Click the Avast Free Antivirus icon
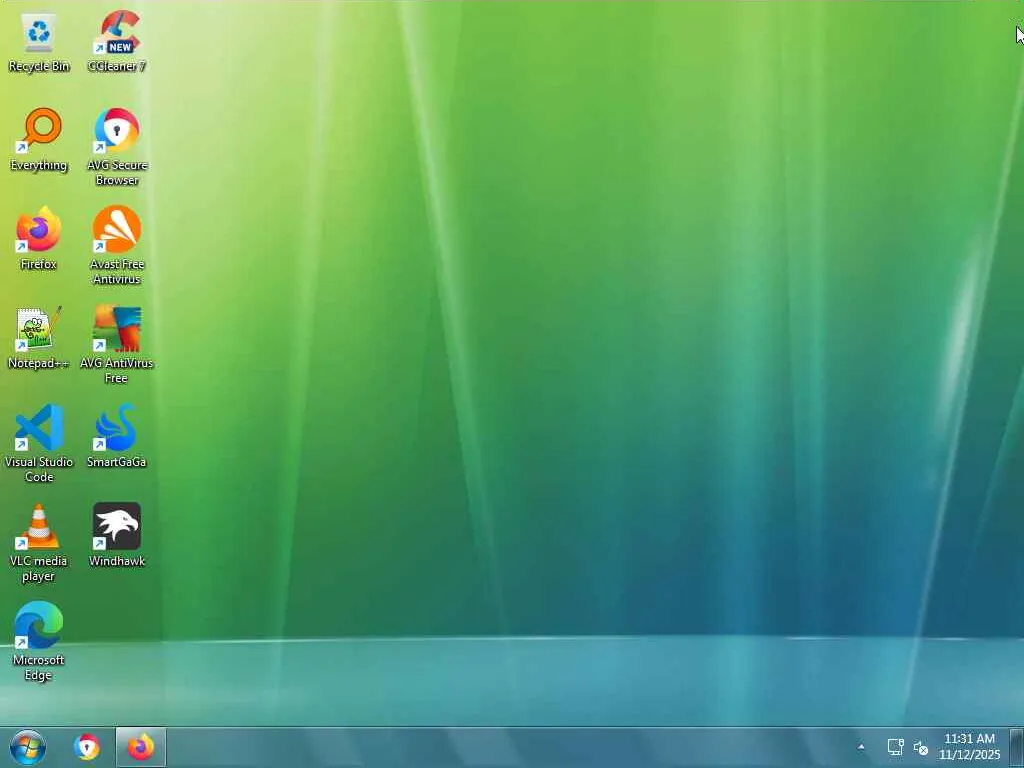 point(117,246)
